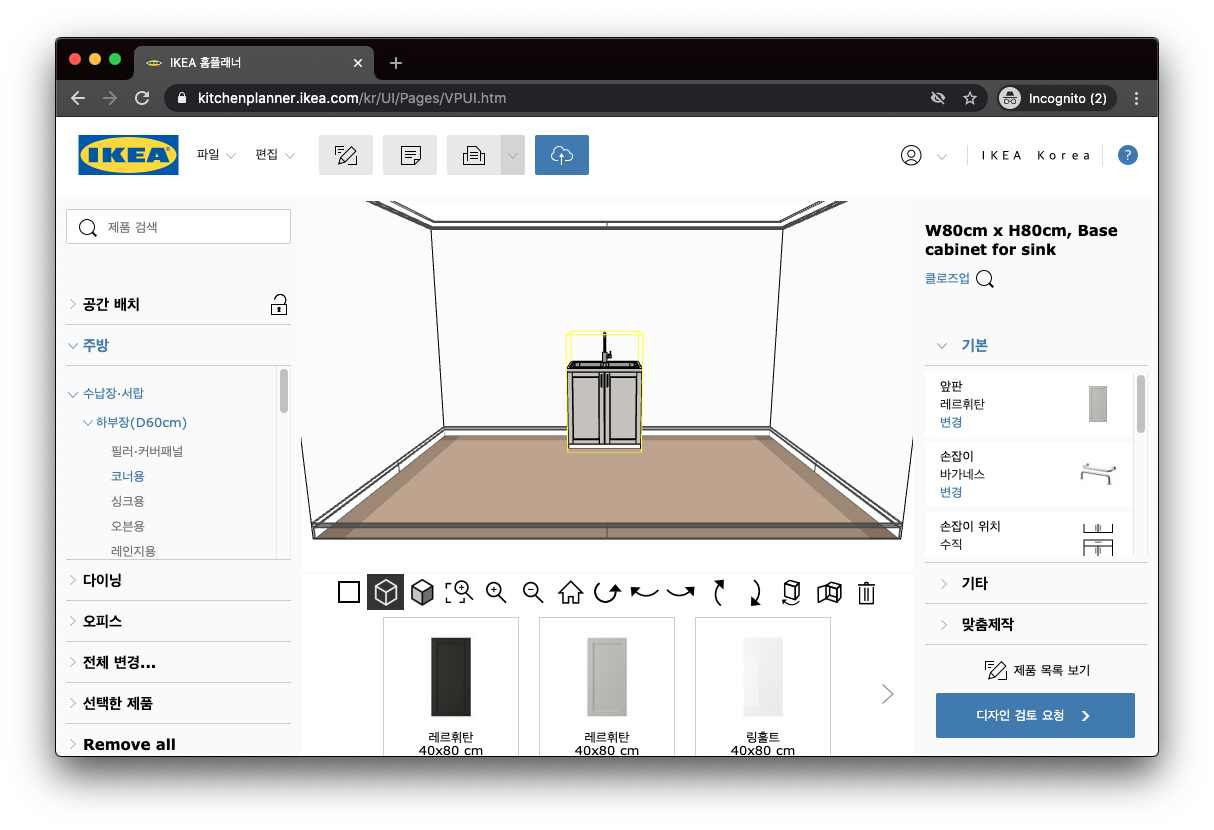Click the handle position 수직 diagram icon
Image resolution: width=1214 pixels, height=830 pixels.
1098,539
